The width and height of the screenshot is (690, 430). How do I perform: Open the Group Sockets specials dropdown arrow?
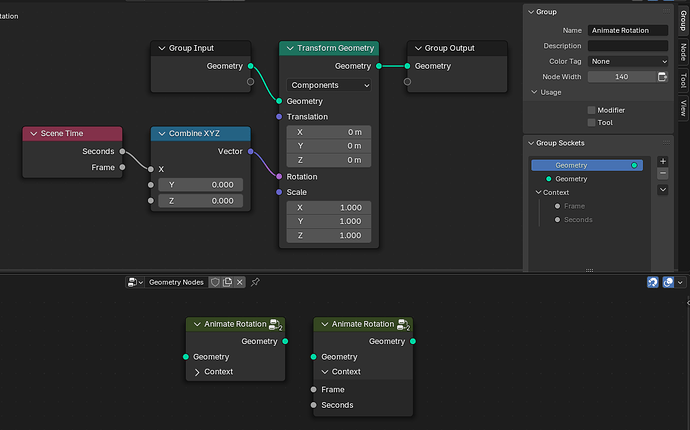tap(663, 190)
